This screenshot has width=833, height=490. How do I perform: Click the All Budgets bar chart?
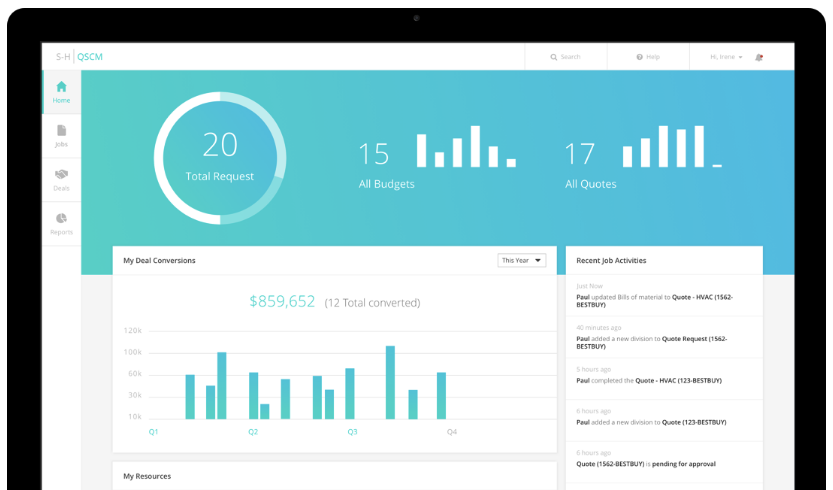(x=466, y=146)
